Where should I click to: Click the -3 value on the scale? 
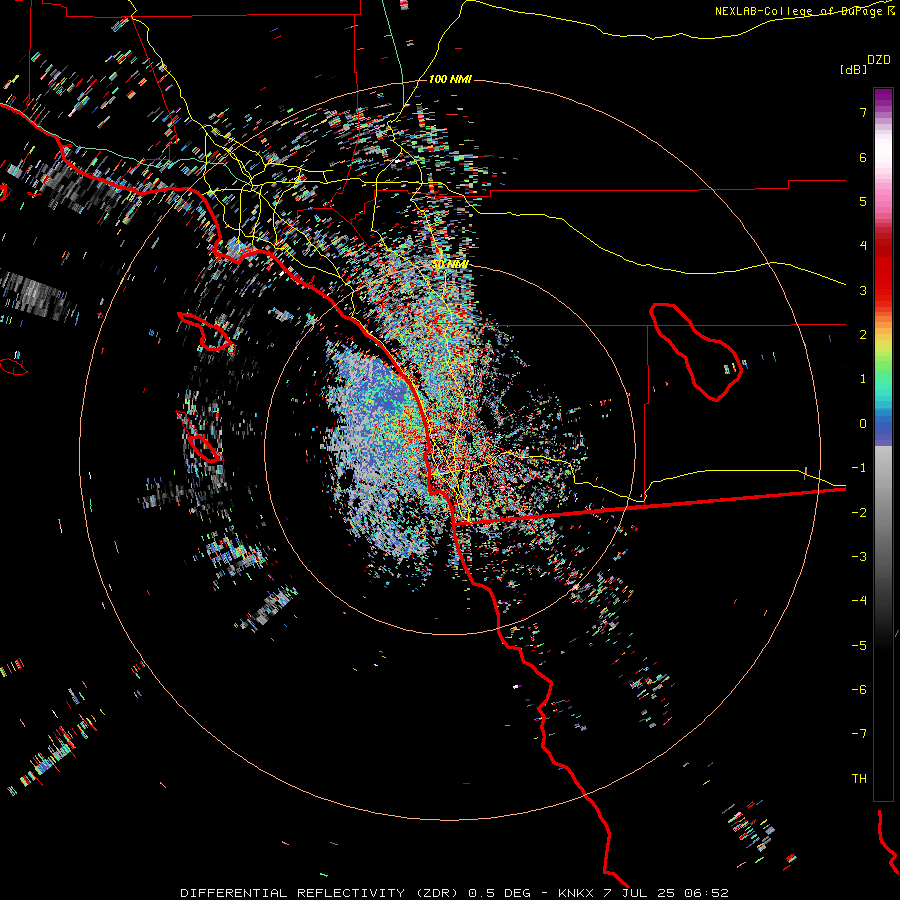point(859,556)
